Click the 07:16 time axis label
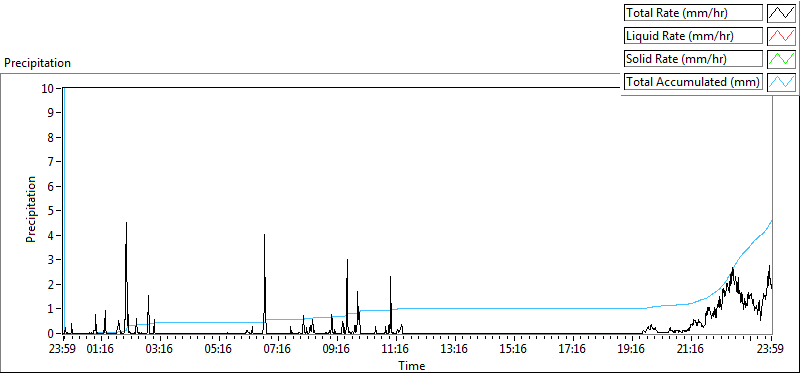This screenshot has width=800, height=373. pyautogui.click(x=277, y=350)
